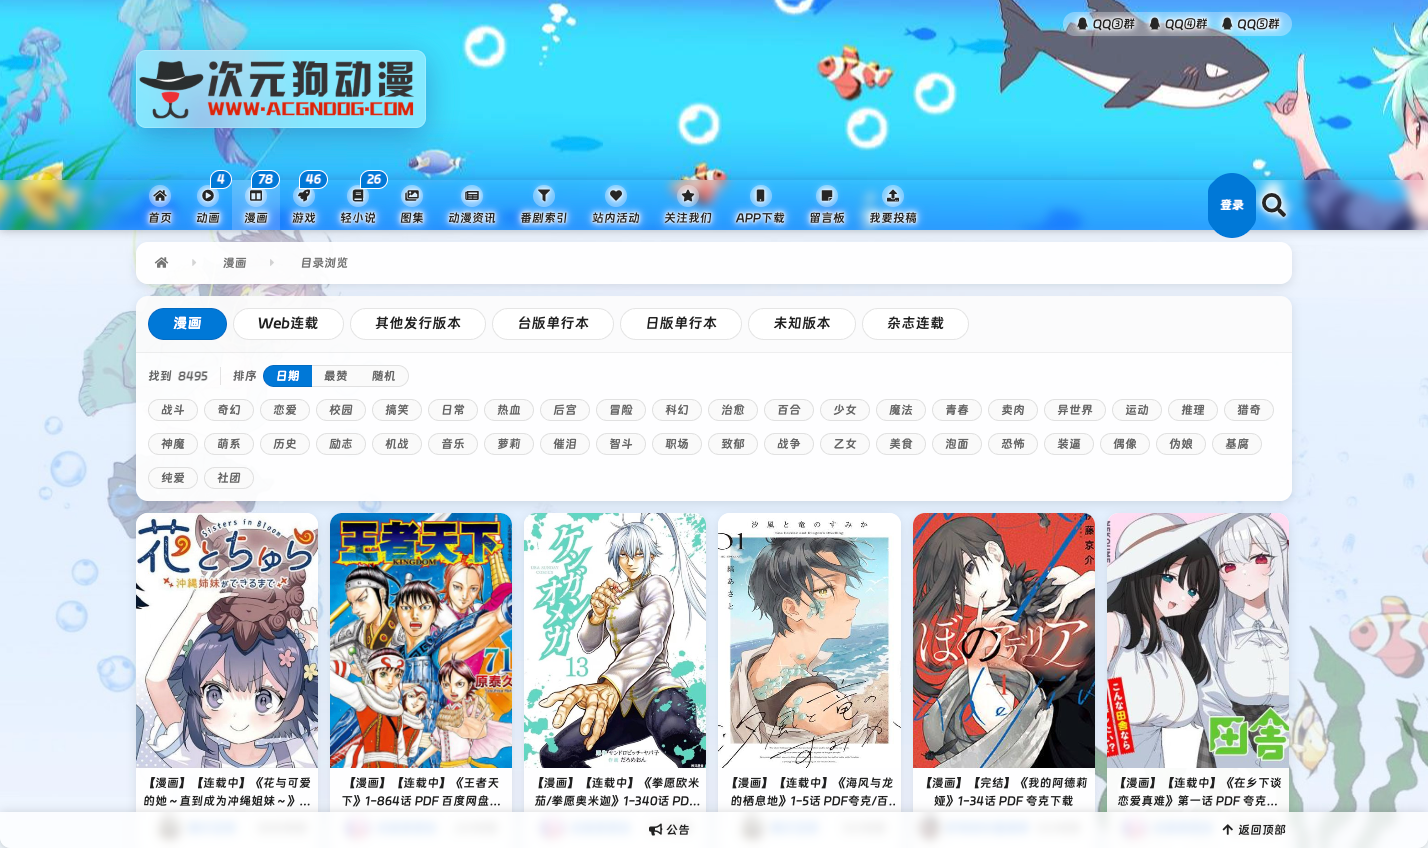1428x848 pixels.
Task: Click 漫画 in the breadcrumb
Action: pos(235,263)
